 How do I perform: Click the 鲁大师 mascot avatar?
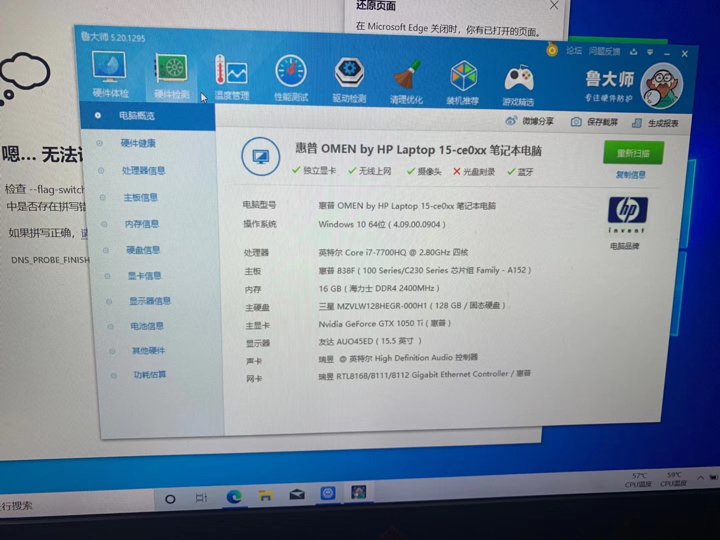point(662,86)
